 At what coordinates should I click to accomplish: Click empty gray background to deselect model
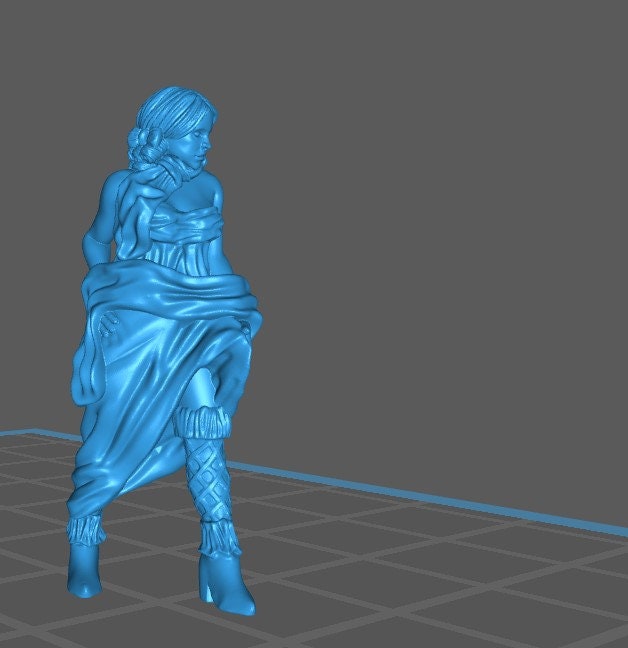[450, 200]
